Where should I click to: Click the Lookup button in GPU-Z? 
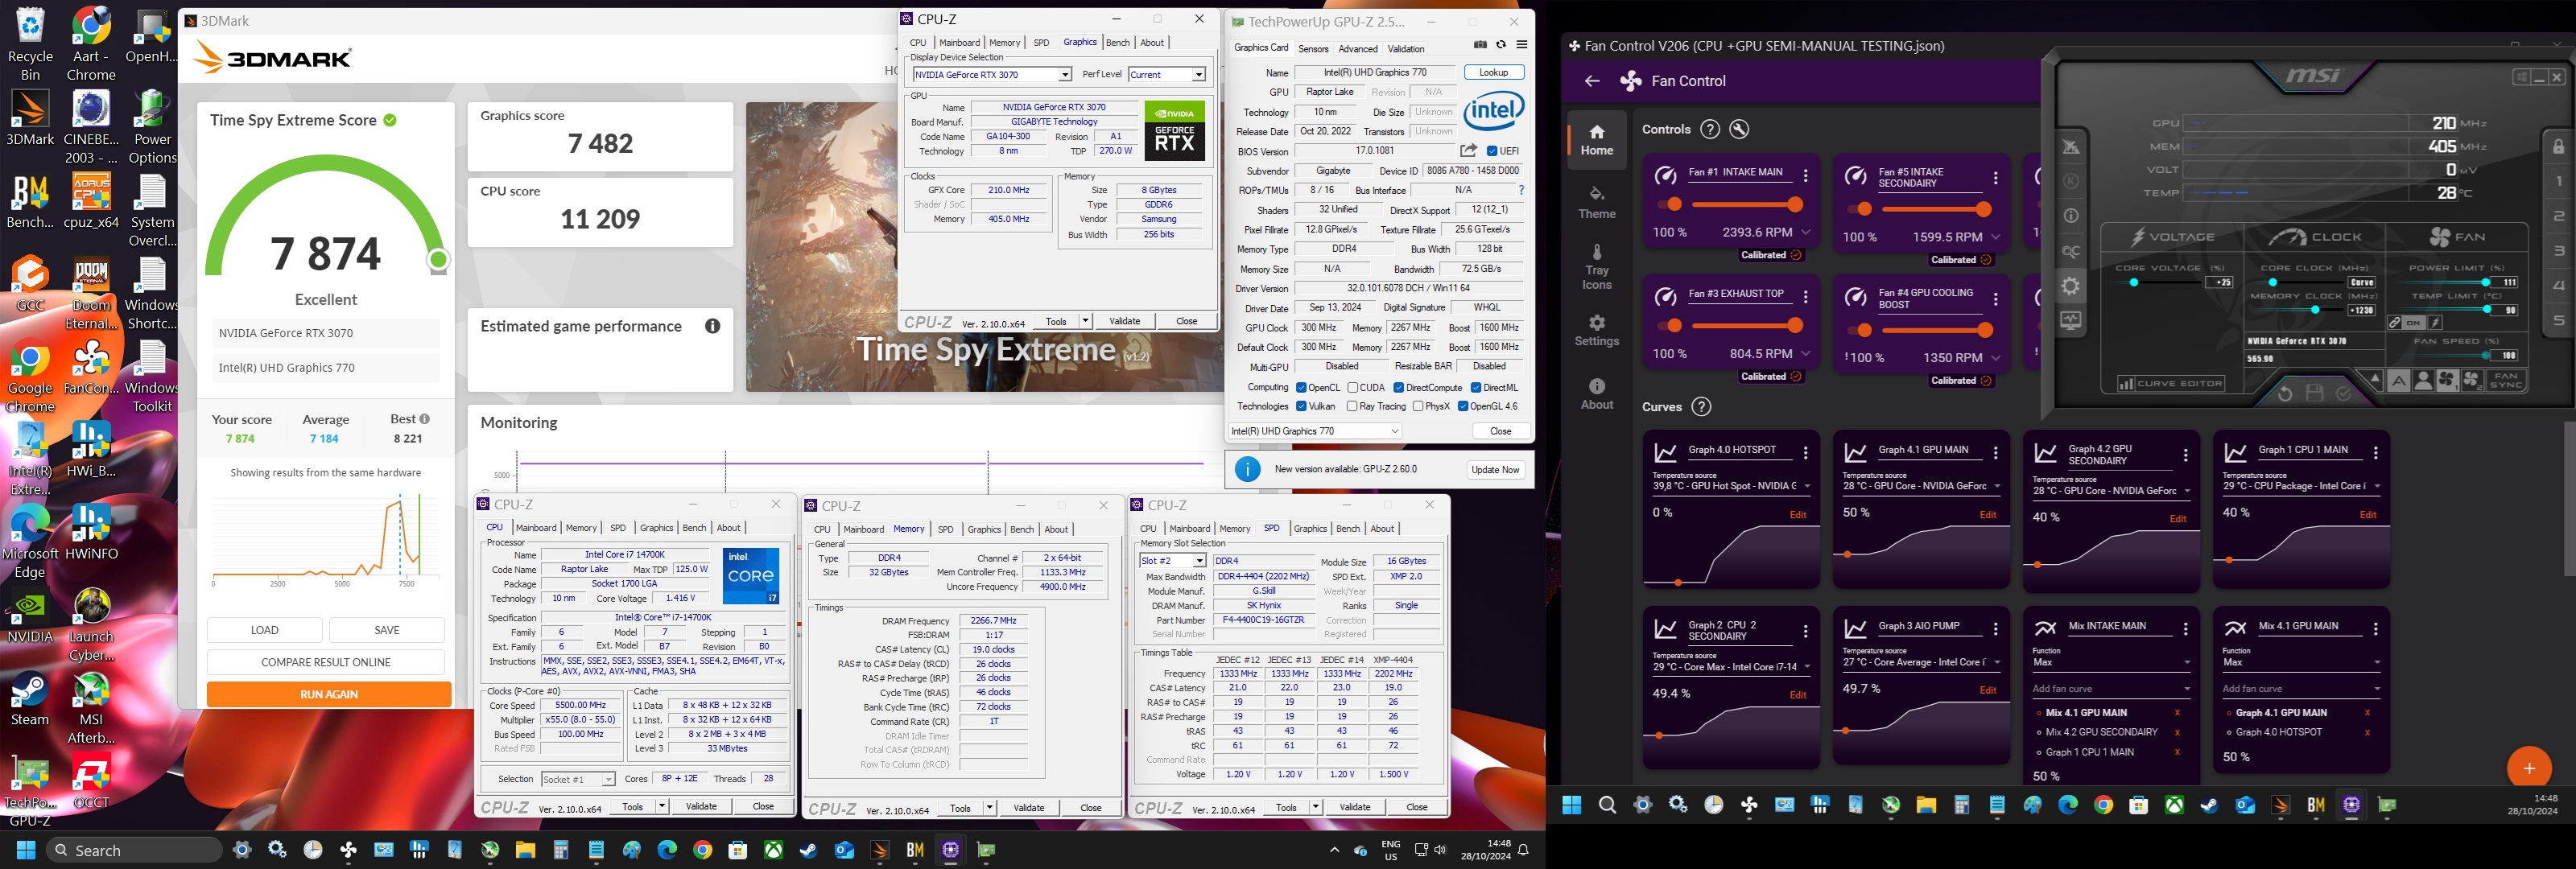1494,72
